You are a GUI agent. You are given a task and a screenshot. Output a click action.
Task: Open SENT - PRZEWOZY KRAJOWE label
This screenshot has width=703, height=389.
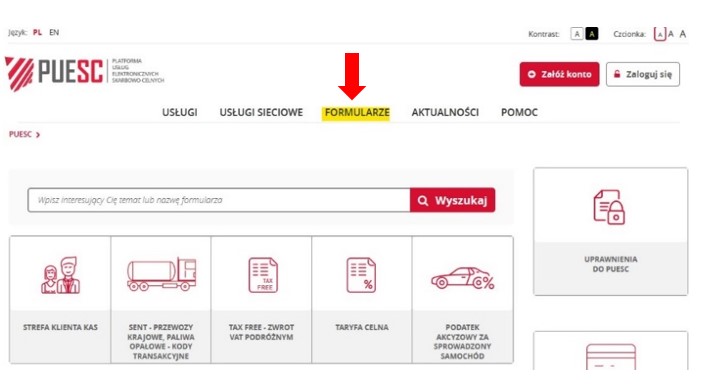coord(161,341)
